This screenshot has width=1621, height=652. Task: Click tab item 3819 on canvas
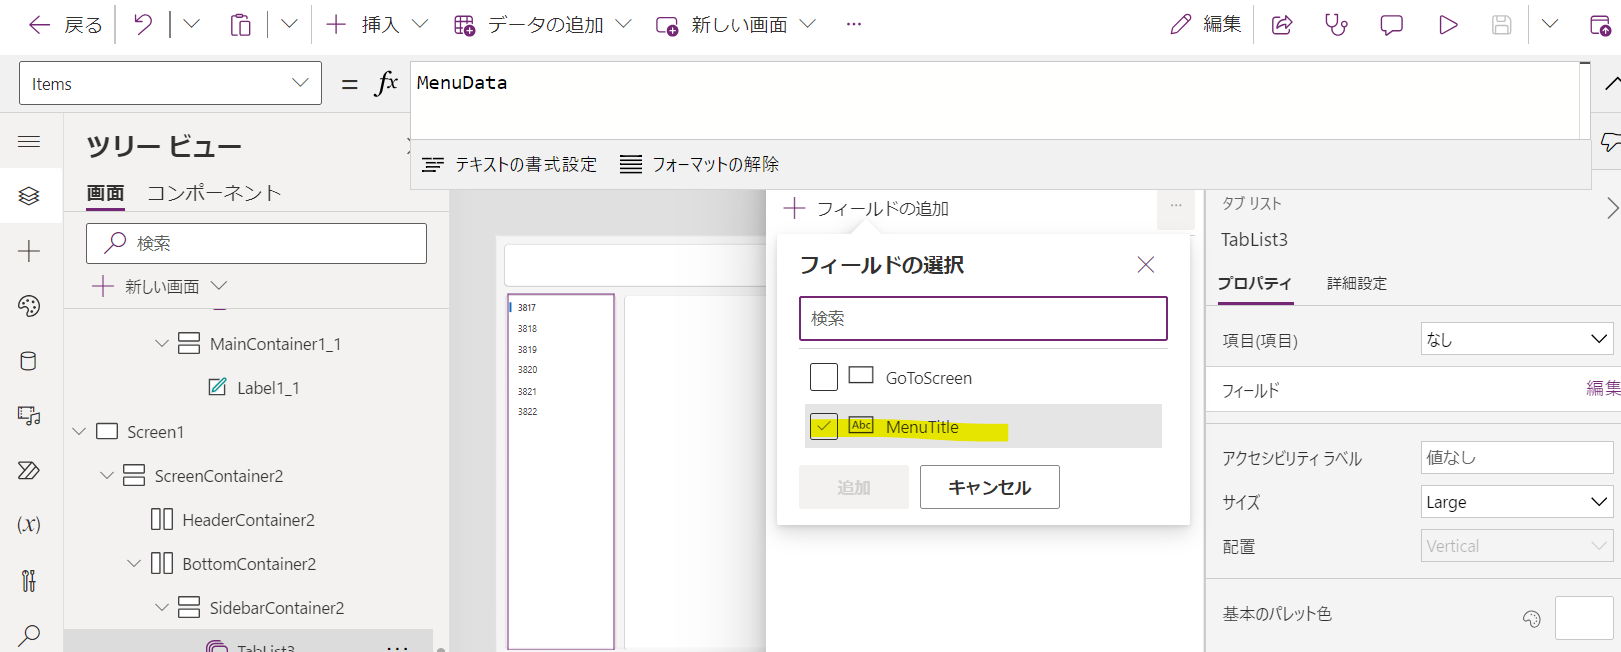click(x=527, y=350)
